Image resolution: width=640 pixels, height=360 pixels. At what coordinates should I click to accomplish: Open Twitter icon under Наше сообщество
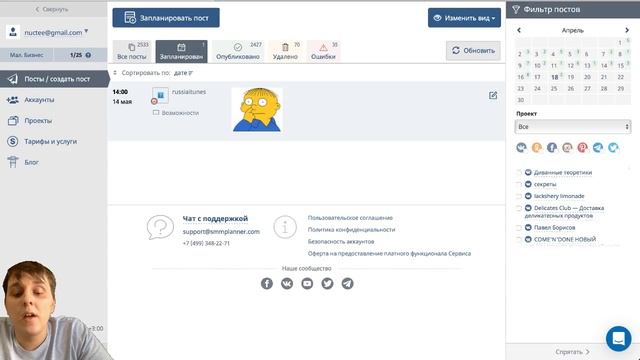tap(327, 283)
